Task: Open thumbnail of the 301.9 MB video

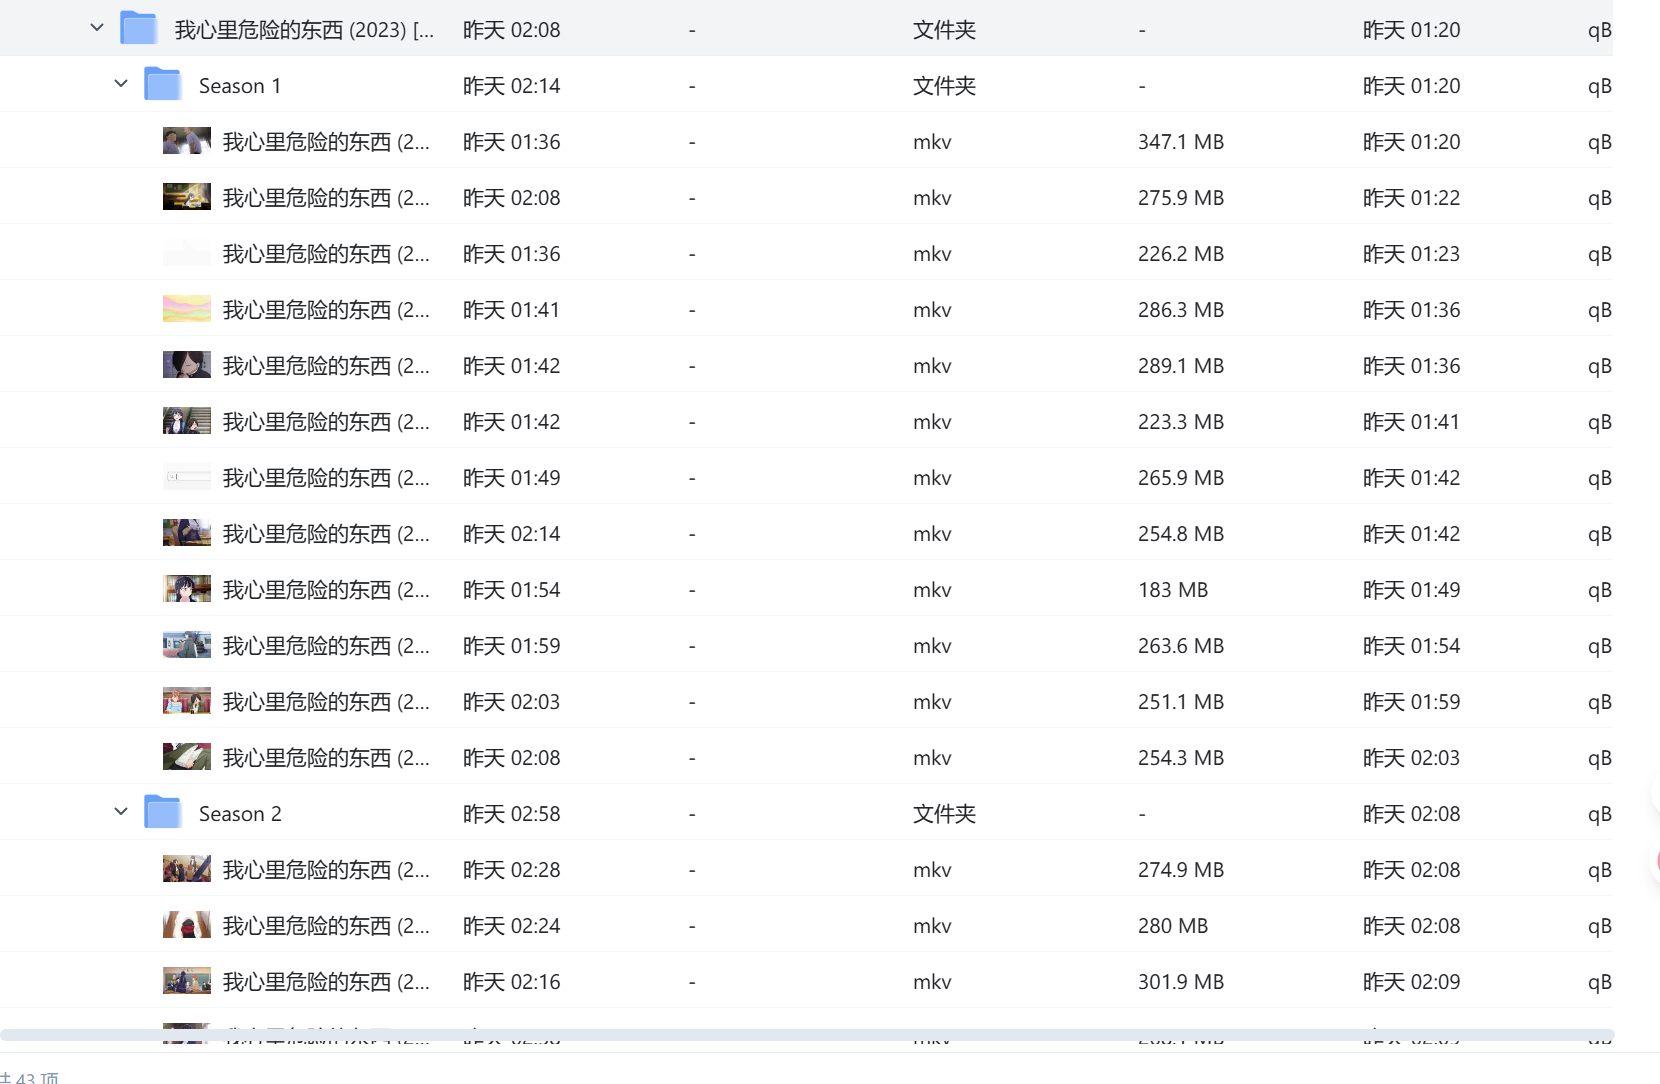Action: point(187,981)
